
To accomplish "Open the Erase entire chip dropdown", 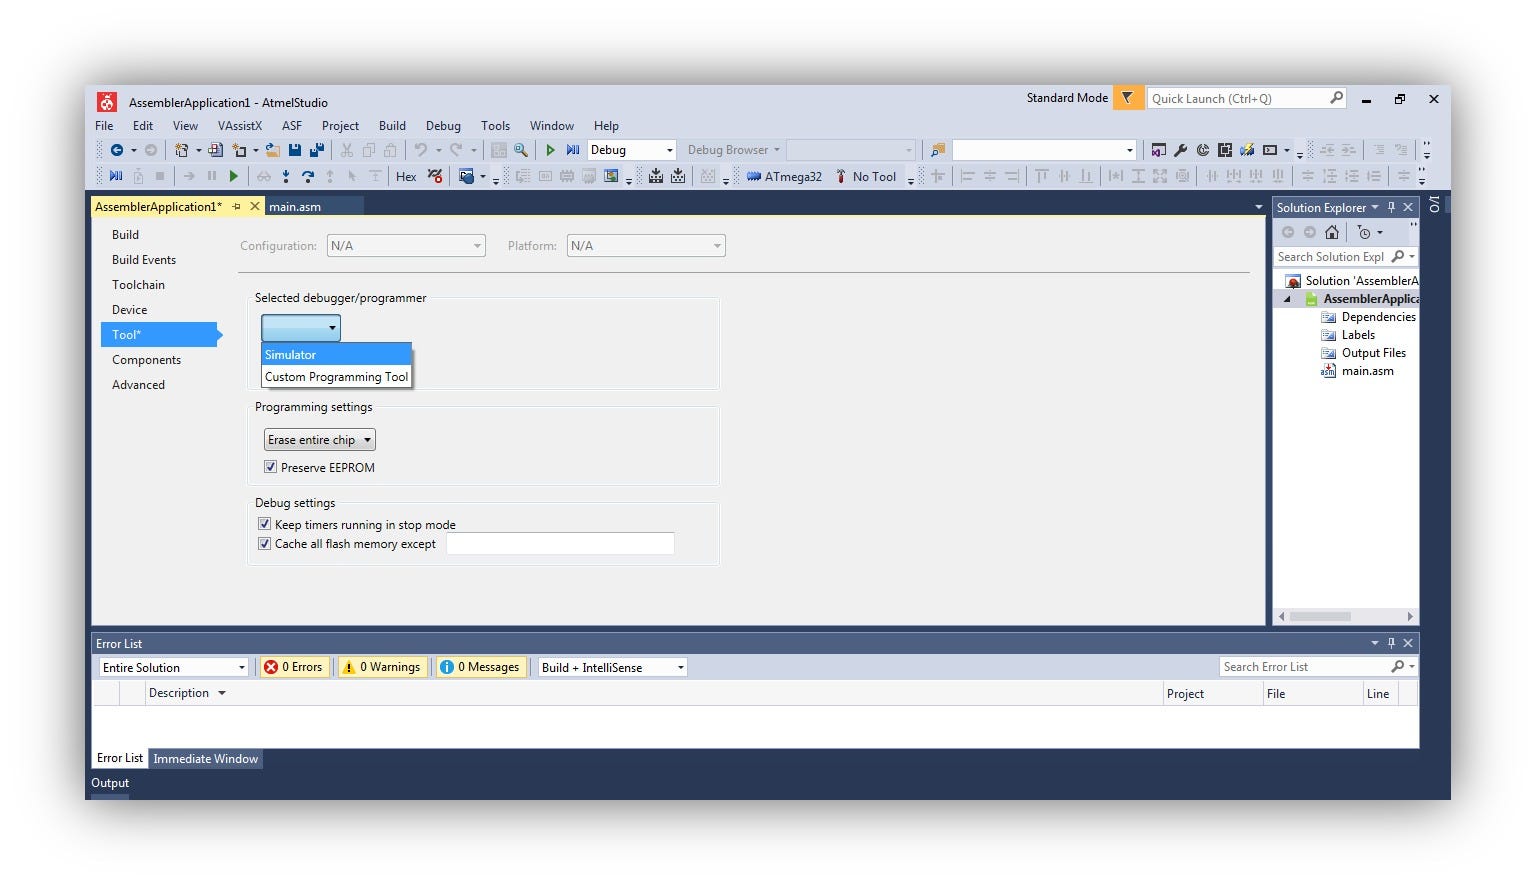I will tap(320, 440).
